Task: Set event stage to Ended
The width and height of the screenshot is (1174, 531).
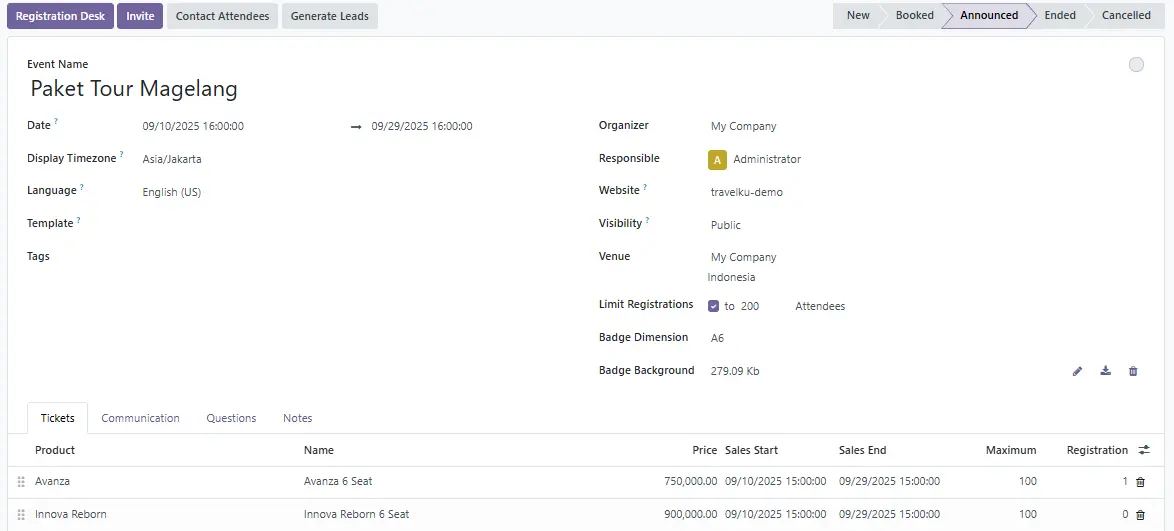Action: pyautogui.click(x=1060, y=15)
